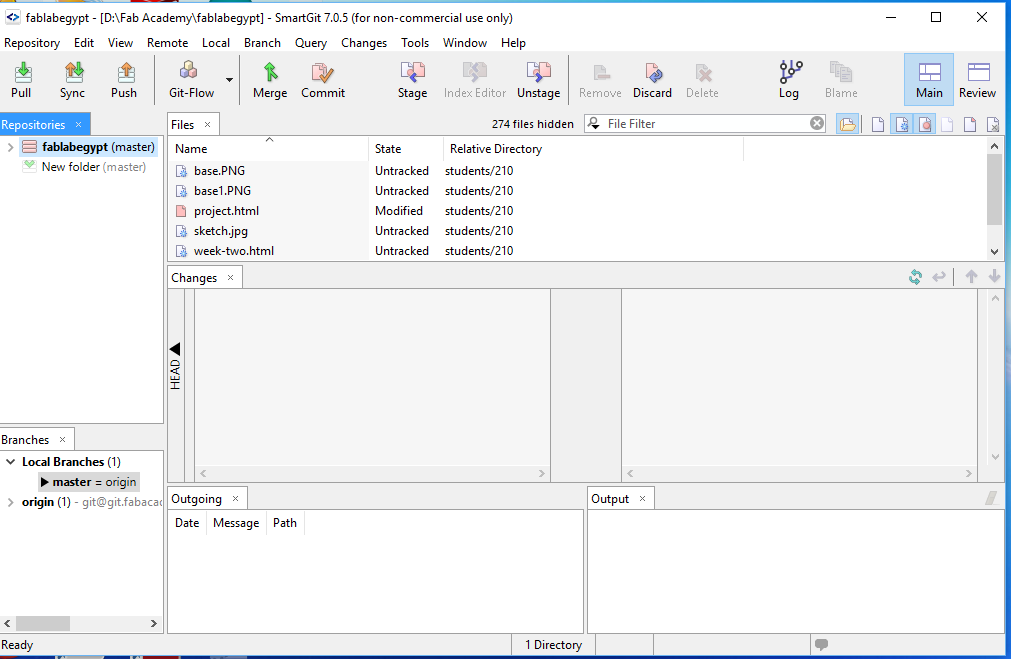Switch to the Main perspective

929,80
